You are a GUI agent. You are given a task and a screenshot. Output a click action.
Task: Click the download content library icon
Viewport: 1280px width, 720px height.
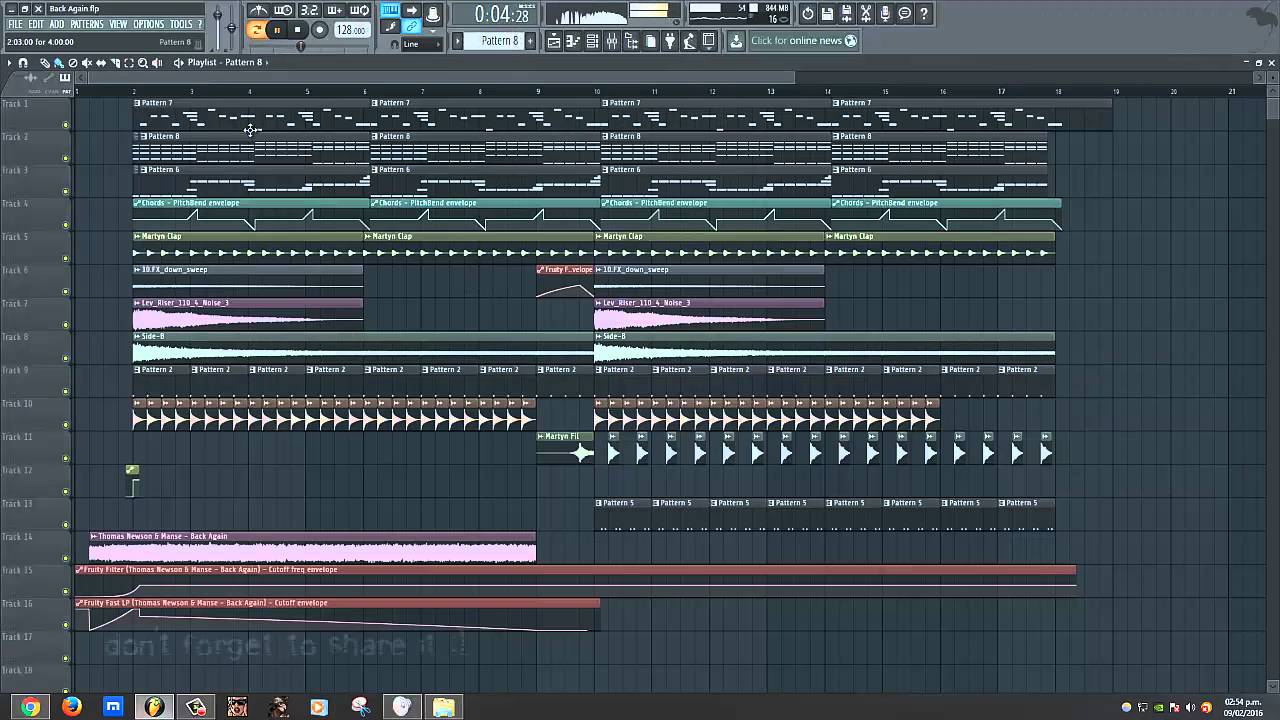[735, 41]
